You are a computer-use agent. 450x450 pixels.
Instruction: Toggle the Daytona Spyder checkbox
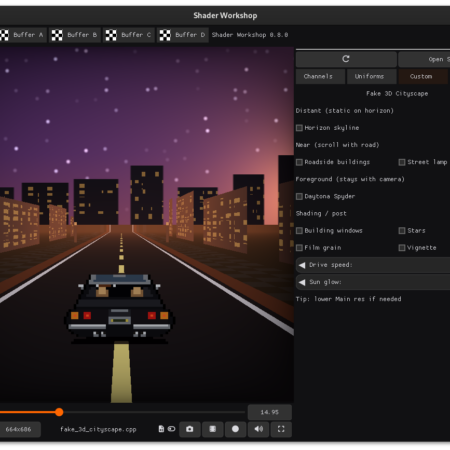click(x=299, y=196)
